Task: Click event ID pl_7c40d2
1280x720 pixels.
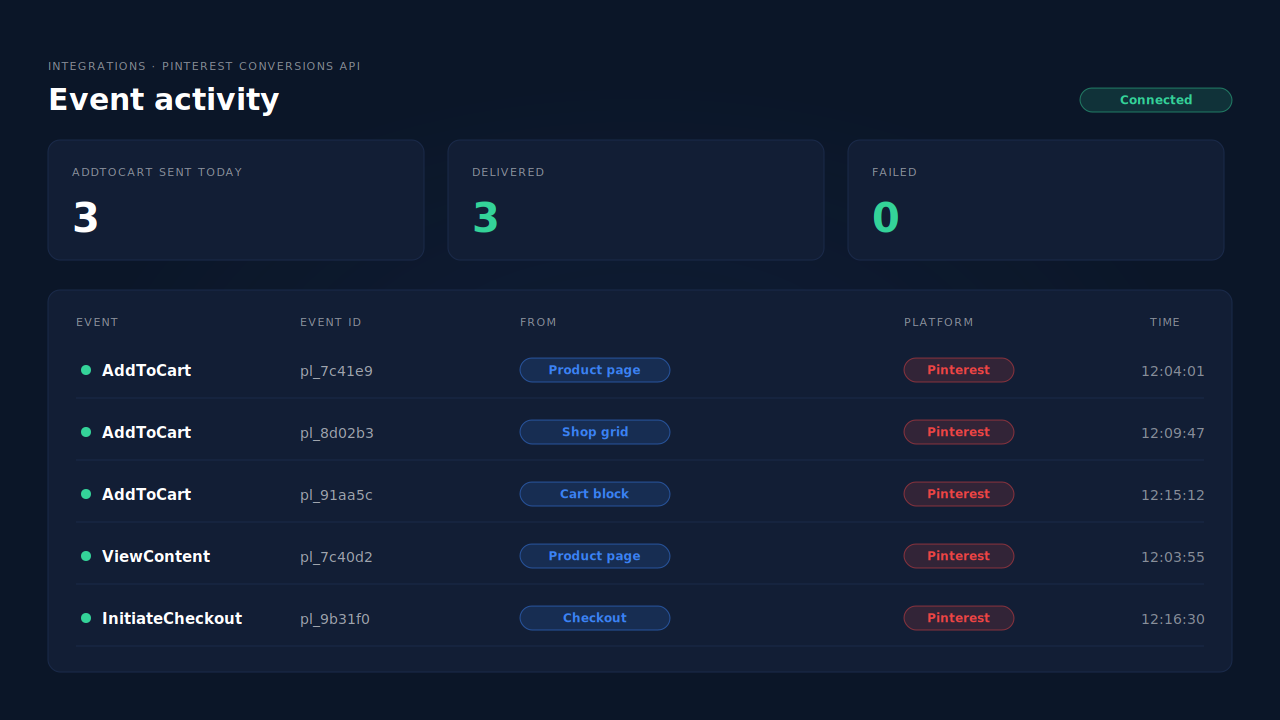Action: pos(336,557)
